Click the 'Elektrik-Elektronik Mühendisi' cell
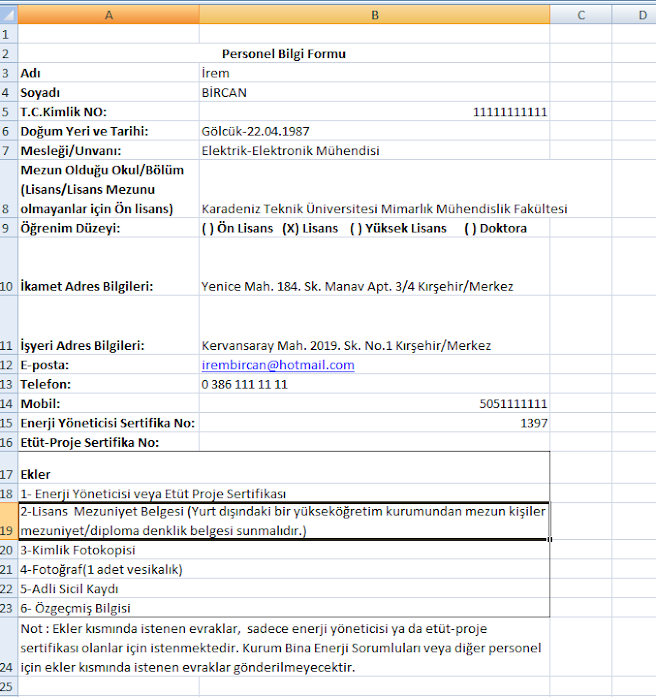This screenshot has height=697, width=656. [x=375, y=150]
